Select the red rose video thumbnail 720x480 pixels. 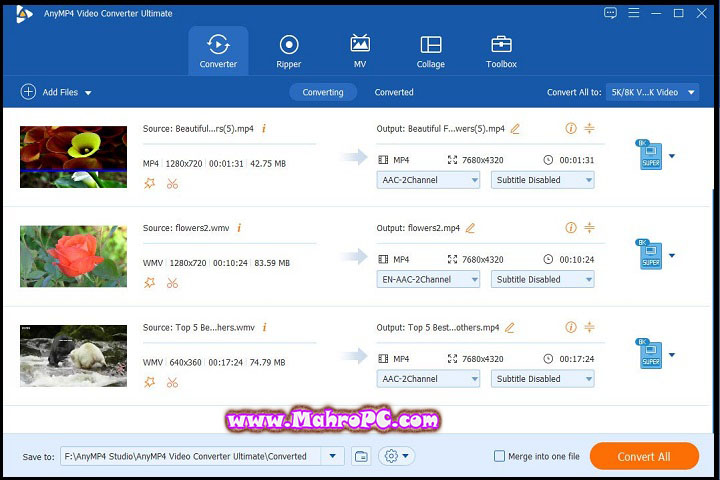coord(73,256)
